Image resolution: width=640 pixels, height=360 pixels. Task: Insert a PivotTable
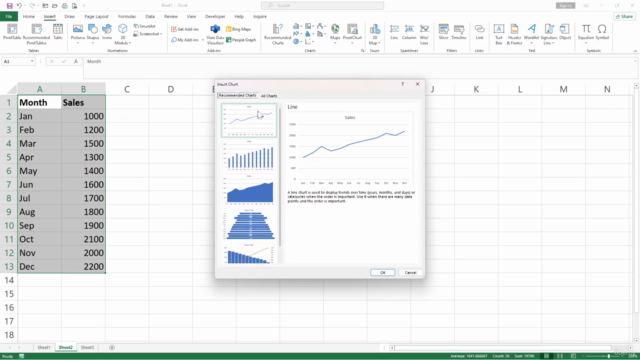click(12, 32)
